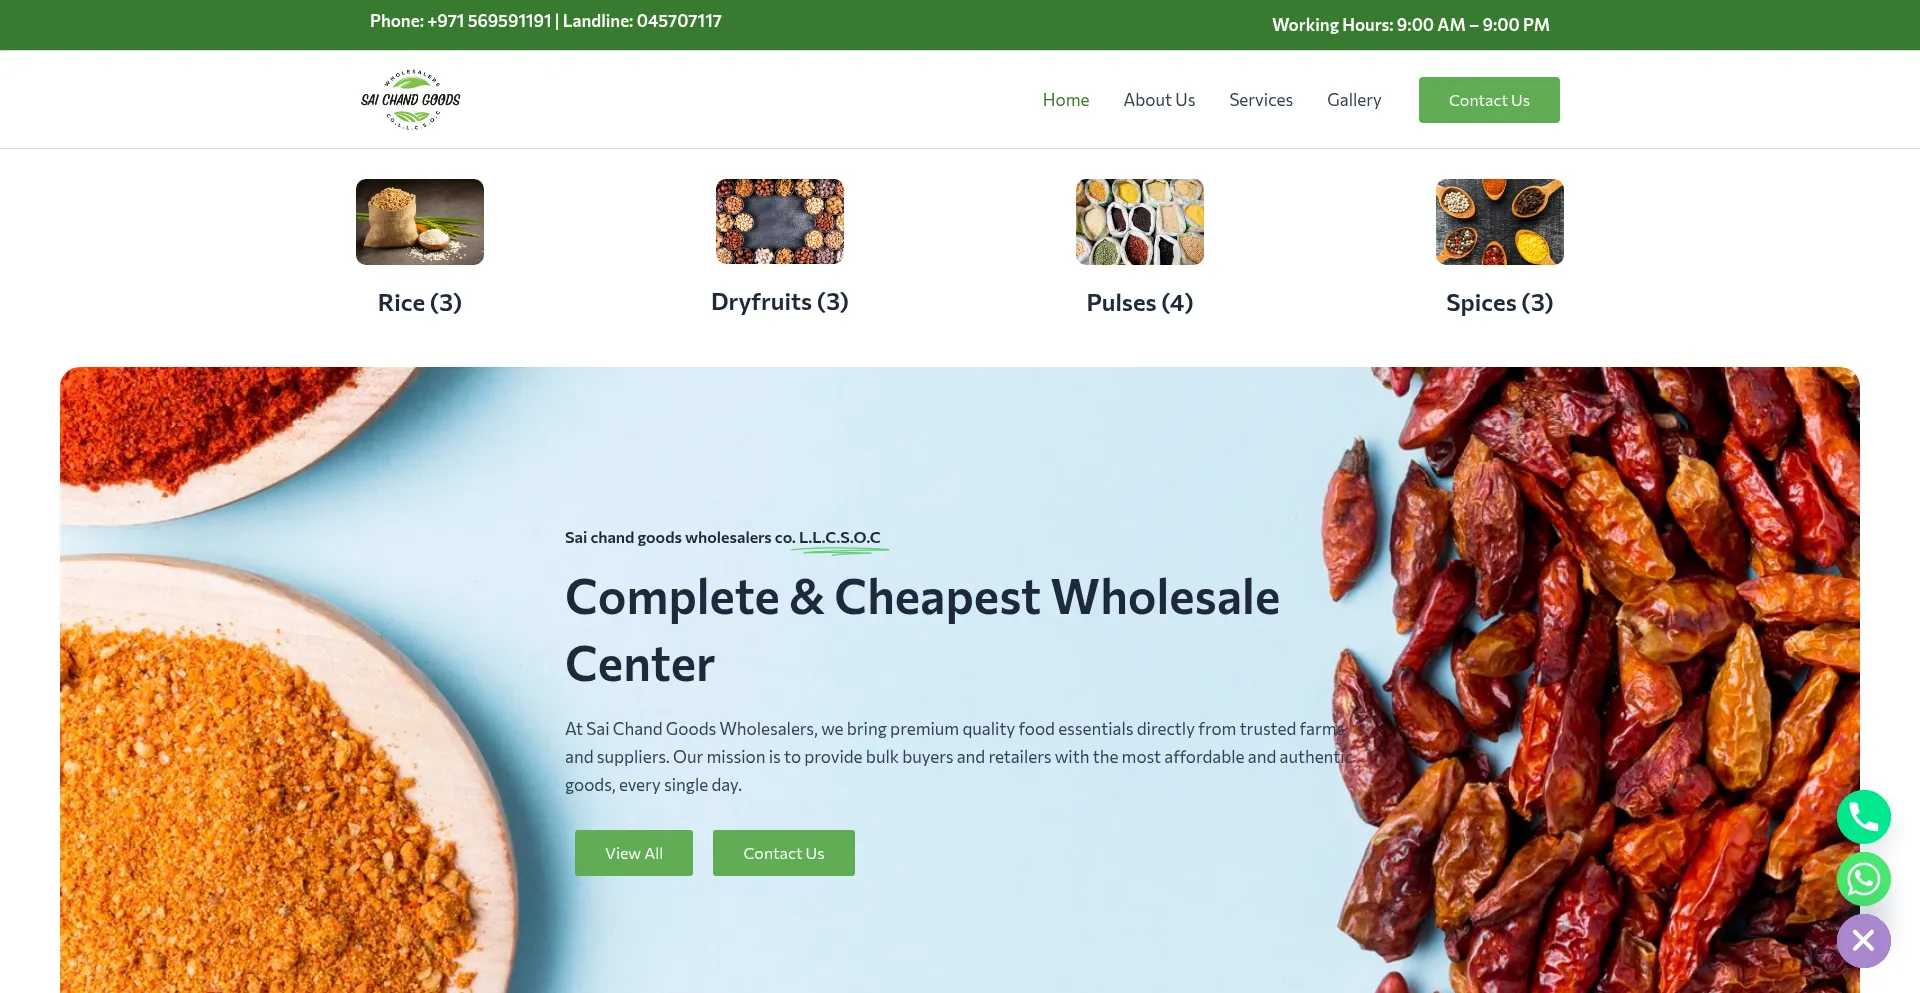Screen dimensions: 1920x993
Task: Click the Dryfruits (3) label
Action: point(780,302)
